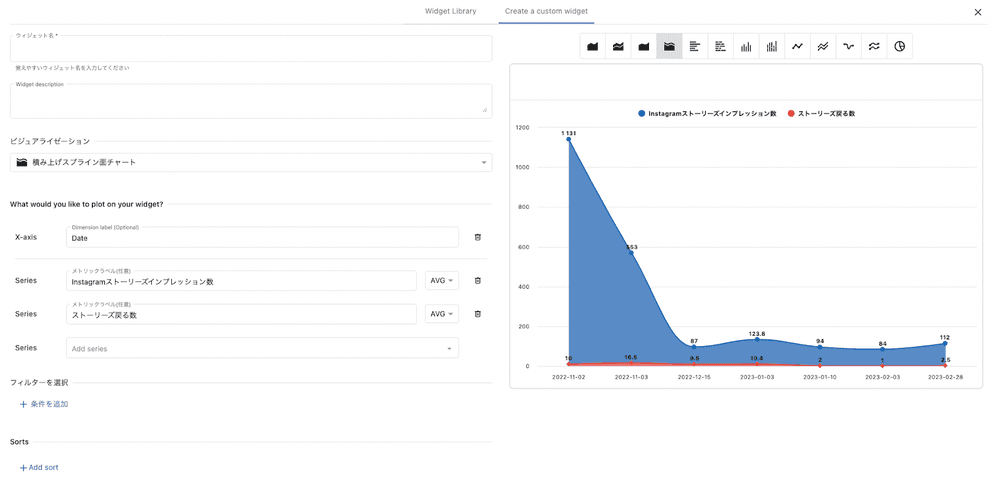1000x482 pixels.
Task: Click the highlighted stacked spline area icon
Action: [669, 46]
